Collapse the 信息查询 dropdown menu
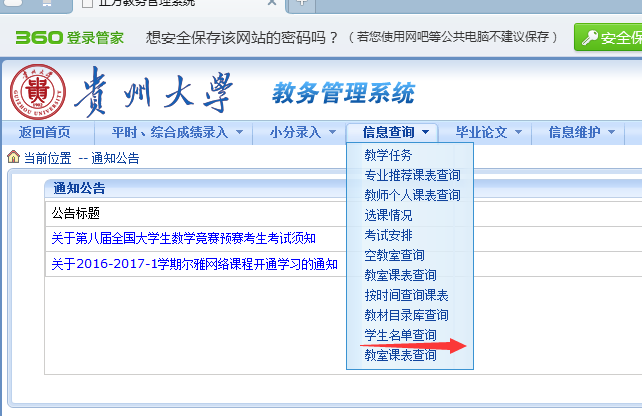The width and height of the screenshot is (642, 416). (396, 132)
